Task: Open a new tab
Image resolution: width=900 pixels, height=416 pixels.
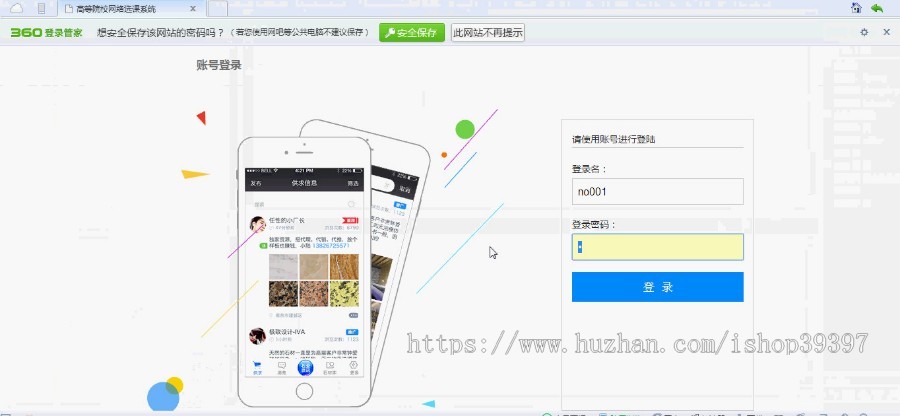Action: pos(218,9)
